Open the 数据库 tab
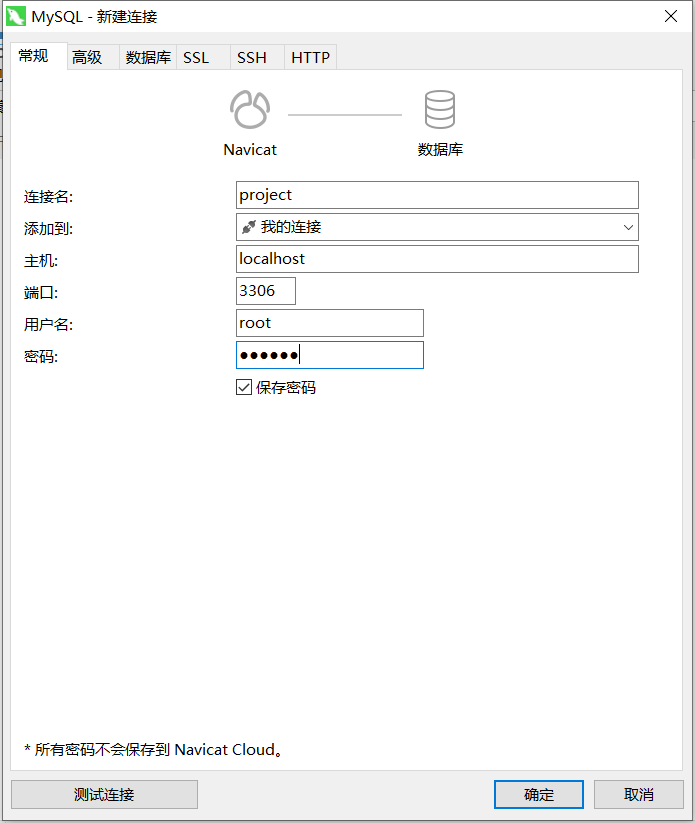 click(148, 57)
